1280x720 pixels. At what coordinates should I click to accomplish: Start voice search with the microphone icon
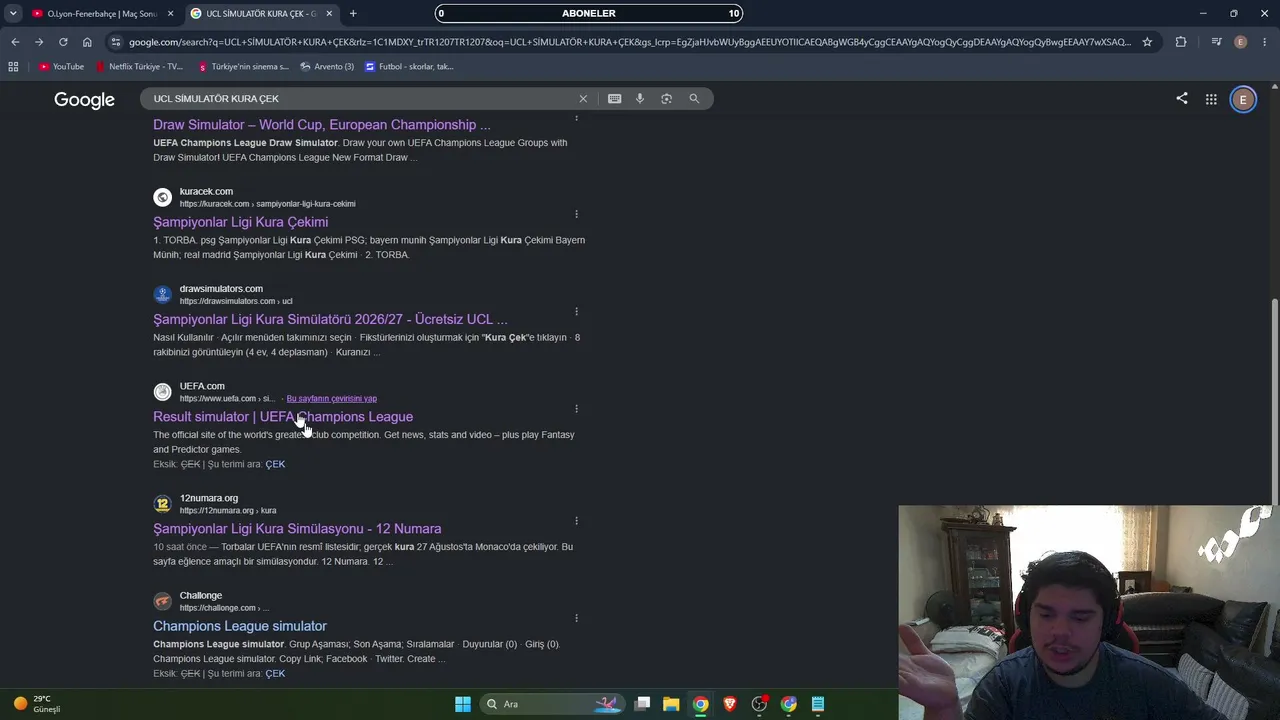coord(640,99)
